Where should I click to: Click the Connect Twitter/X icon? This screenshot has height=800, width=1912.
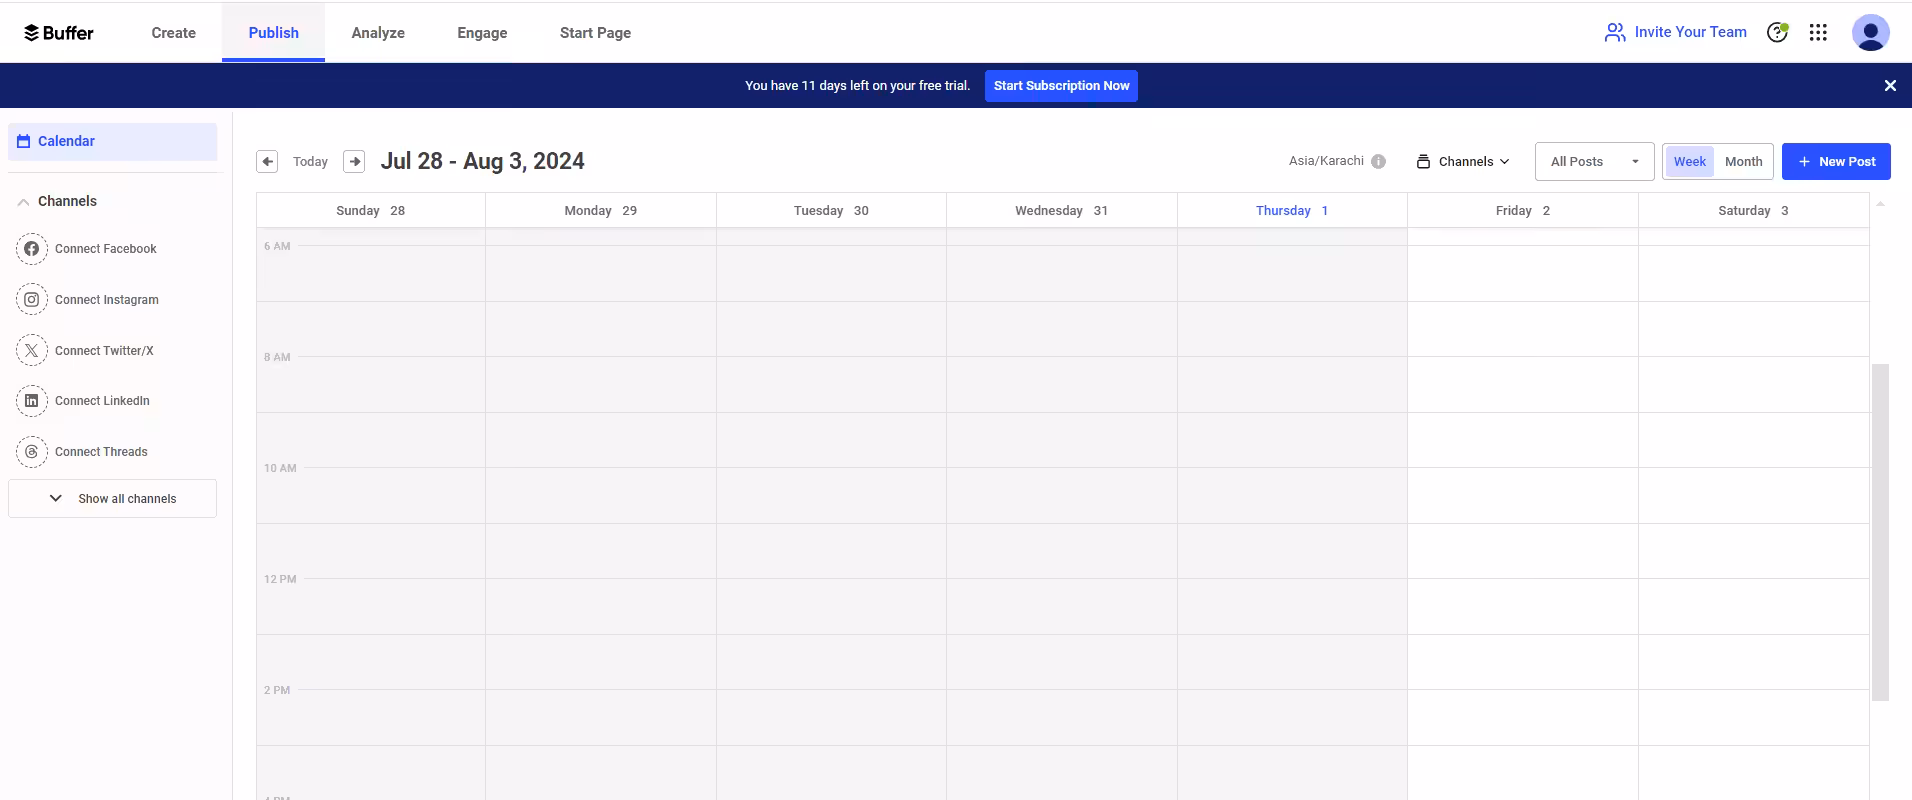[x=32, y=350]
